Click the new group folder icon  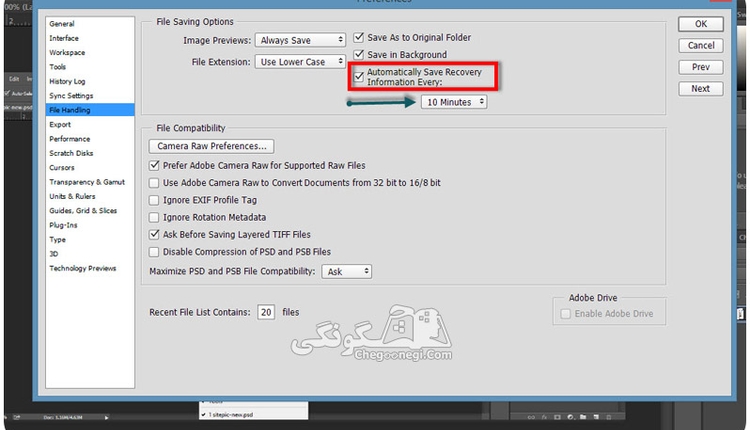pos(583,417)
